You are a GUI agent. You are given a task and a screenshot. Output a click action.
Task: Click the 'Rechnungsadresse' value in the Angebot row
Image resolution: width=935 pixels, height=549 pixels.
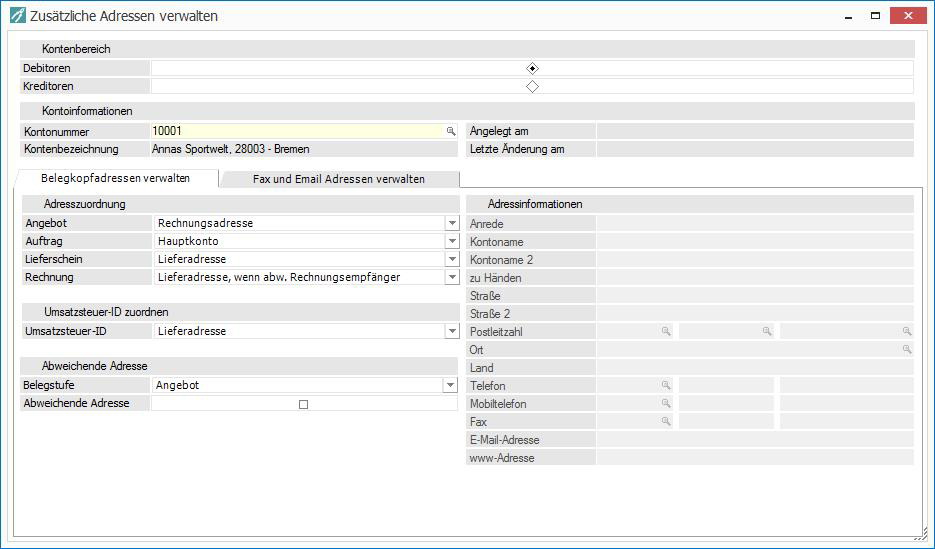205,223
